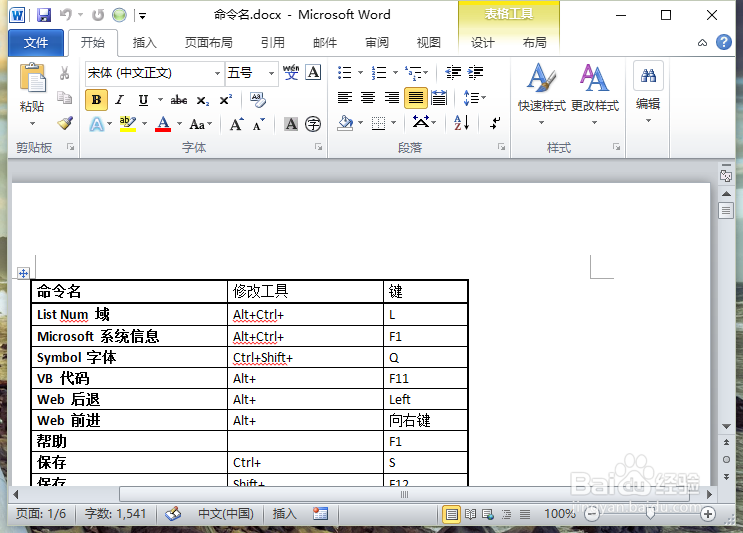Open the font name dropdown 宋体
The image size is (743, 533).
click(217, 73)
